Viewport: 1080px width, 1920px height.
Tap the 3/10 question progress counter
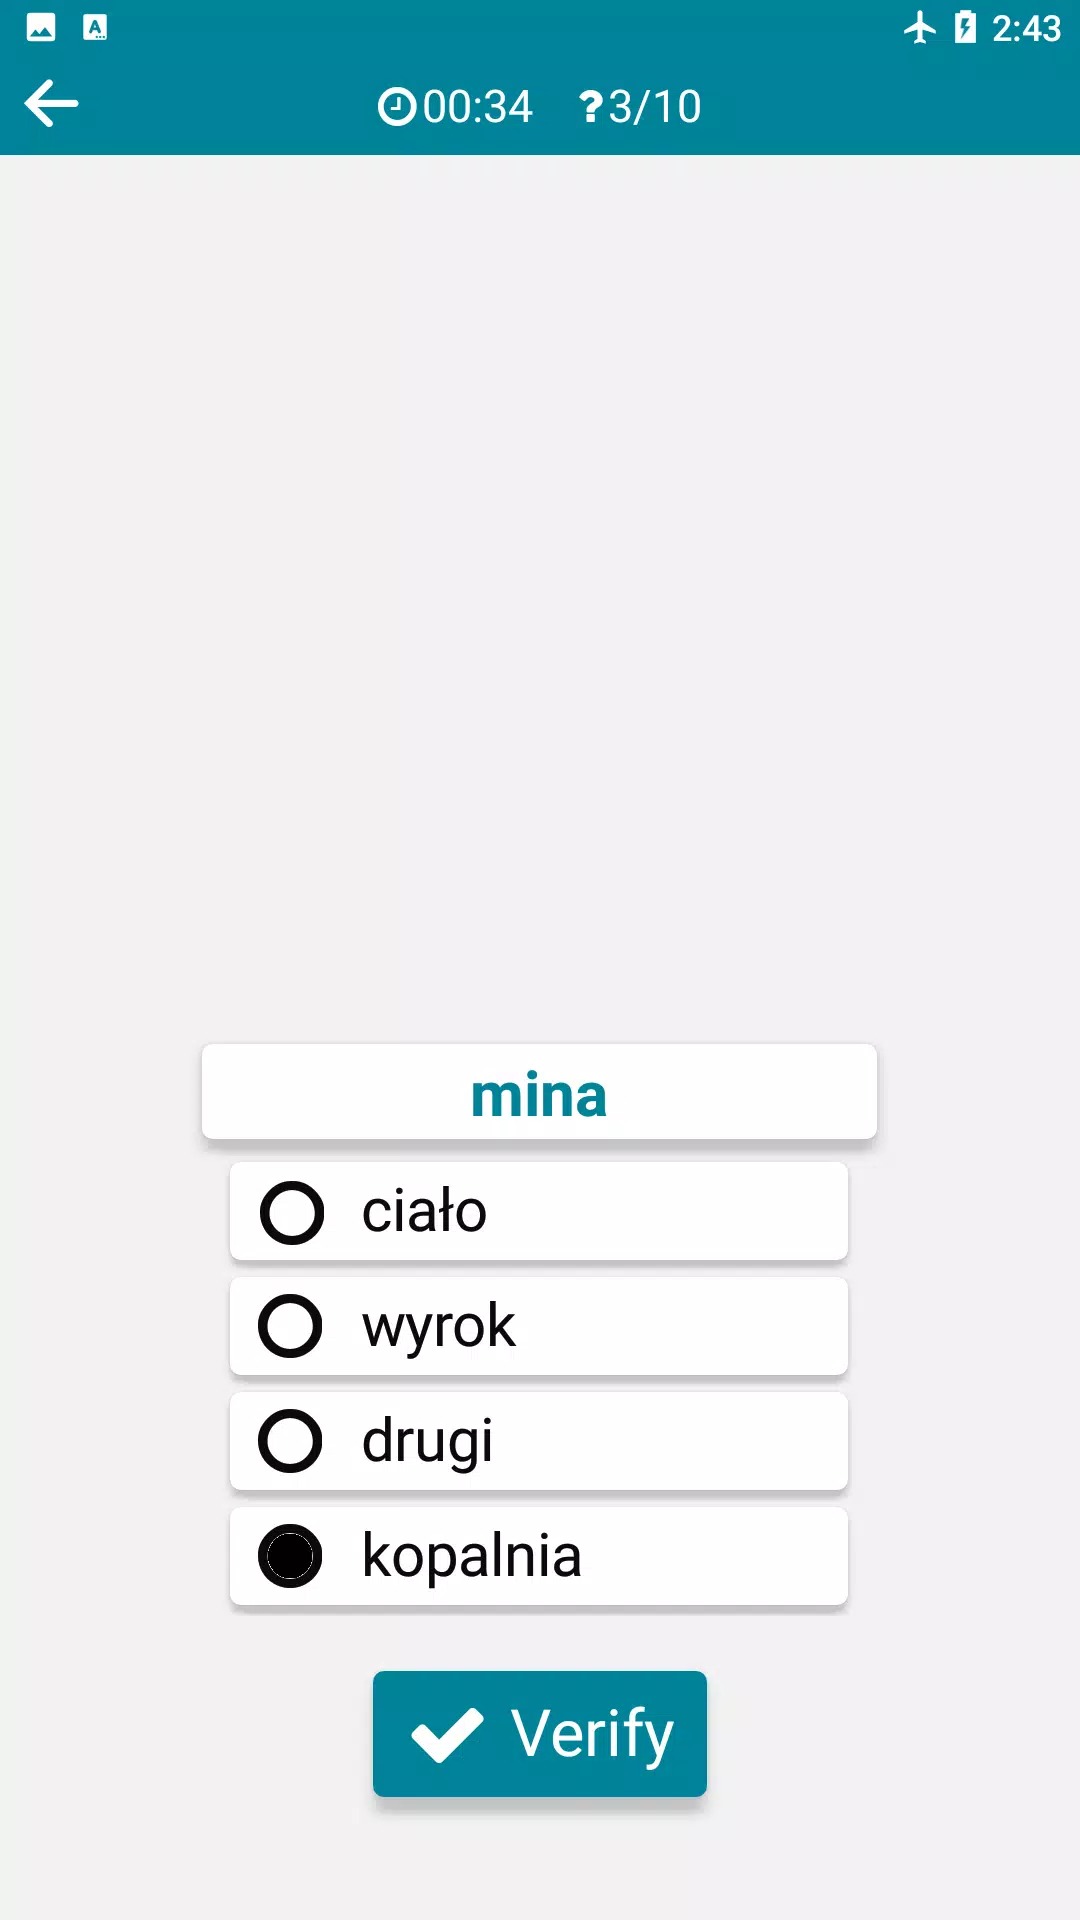655,107
